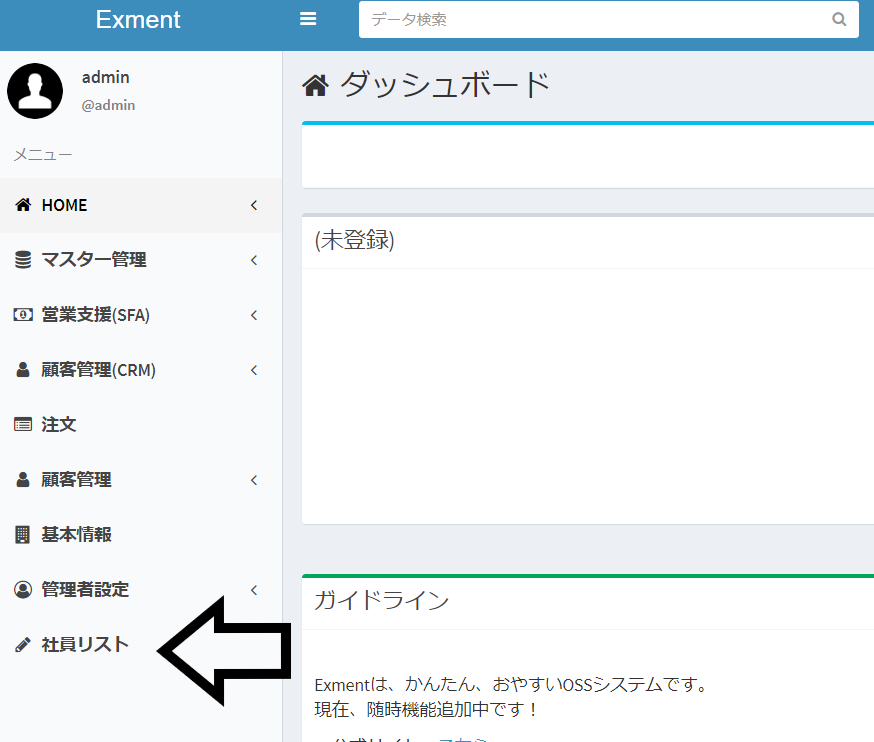Open the 顧客管理 menu item

pyautogui.click(x=141, y=479)
